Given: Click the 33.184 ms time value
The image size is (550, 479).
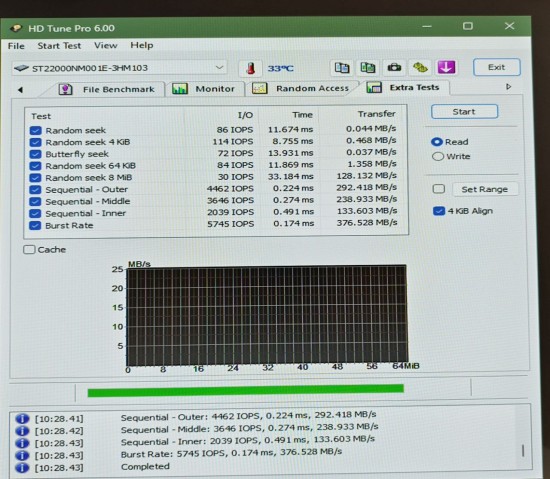Looking at the screenshot, I should 290,176.
